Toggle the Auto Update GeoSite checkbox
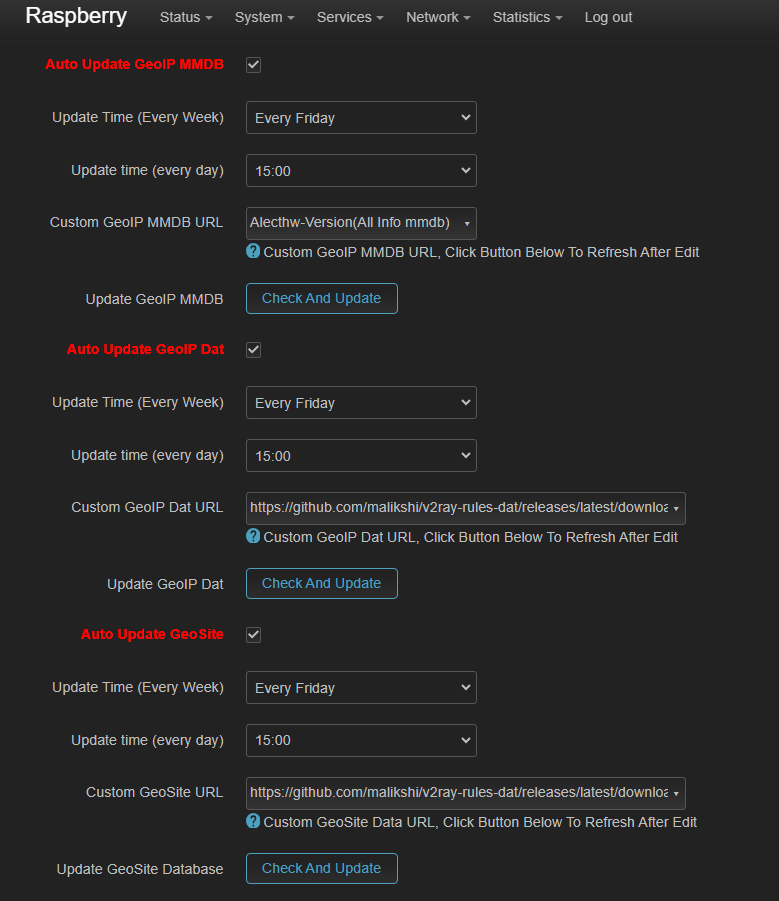This screenshot has height=901, width=779. point(253,635)
